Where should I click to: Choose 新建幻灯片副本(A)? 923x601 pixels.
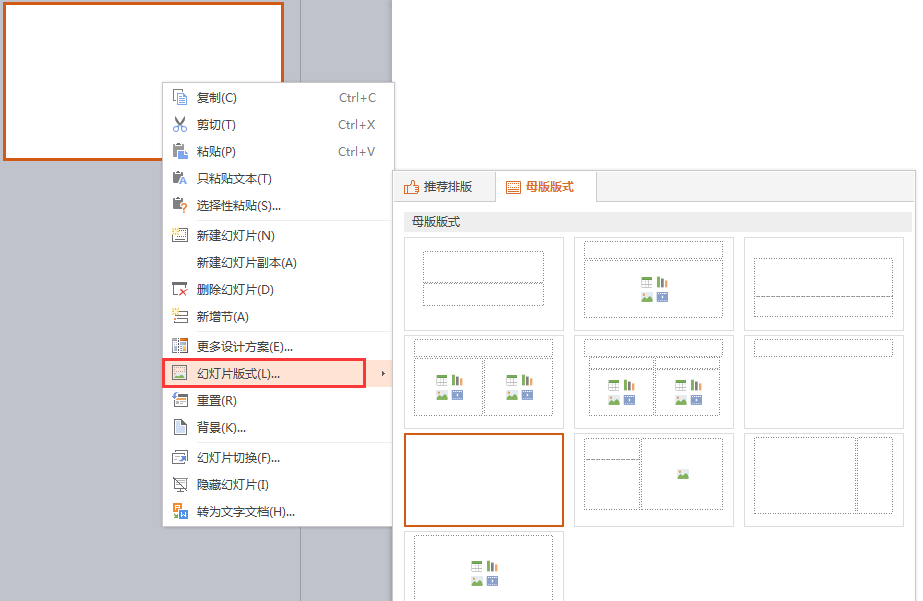(277, 263)
